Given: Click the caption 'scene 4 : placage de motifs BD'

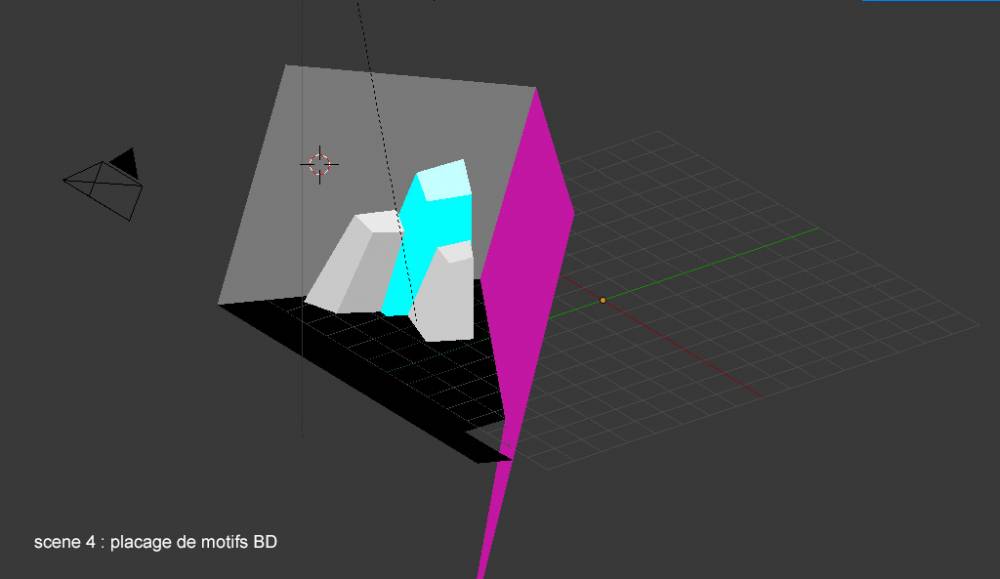Looking at the screenshot, I should (x=156, y=542).
